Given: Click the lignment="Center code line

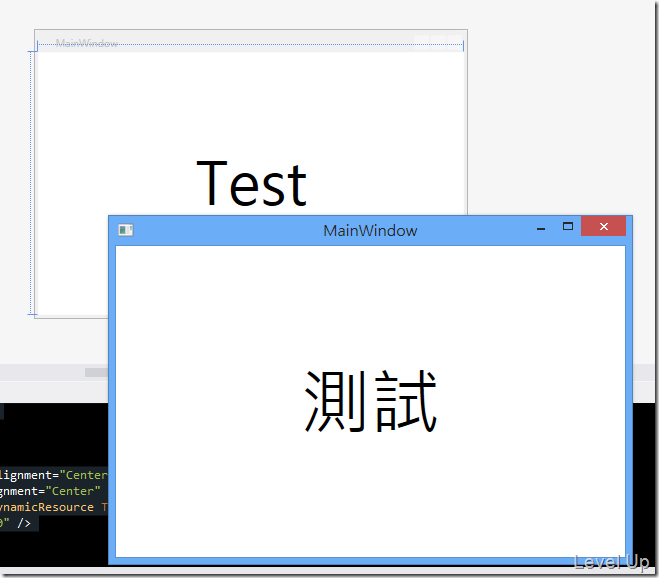Looking at the screenshot, I should point(54,475).
